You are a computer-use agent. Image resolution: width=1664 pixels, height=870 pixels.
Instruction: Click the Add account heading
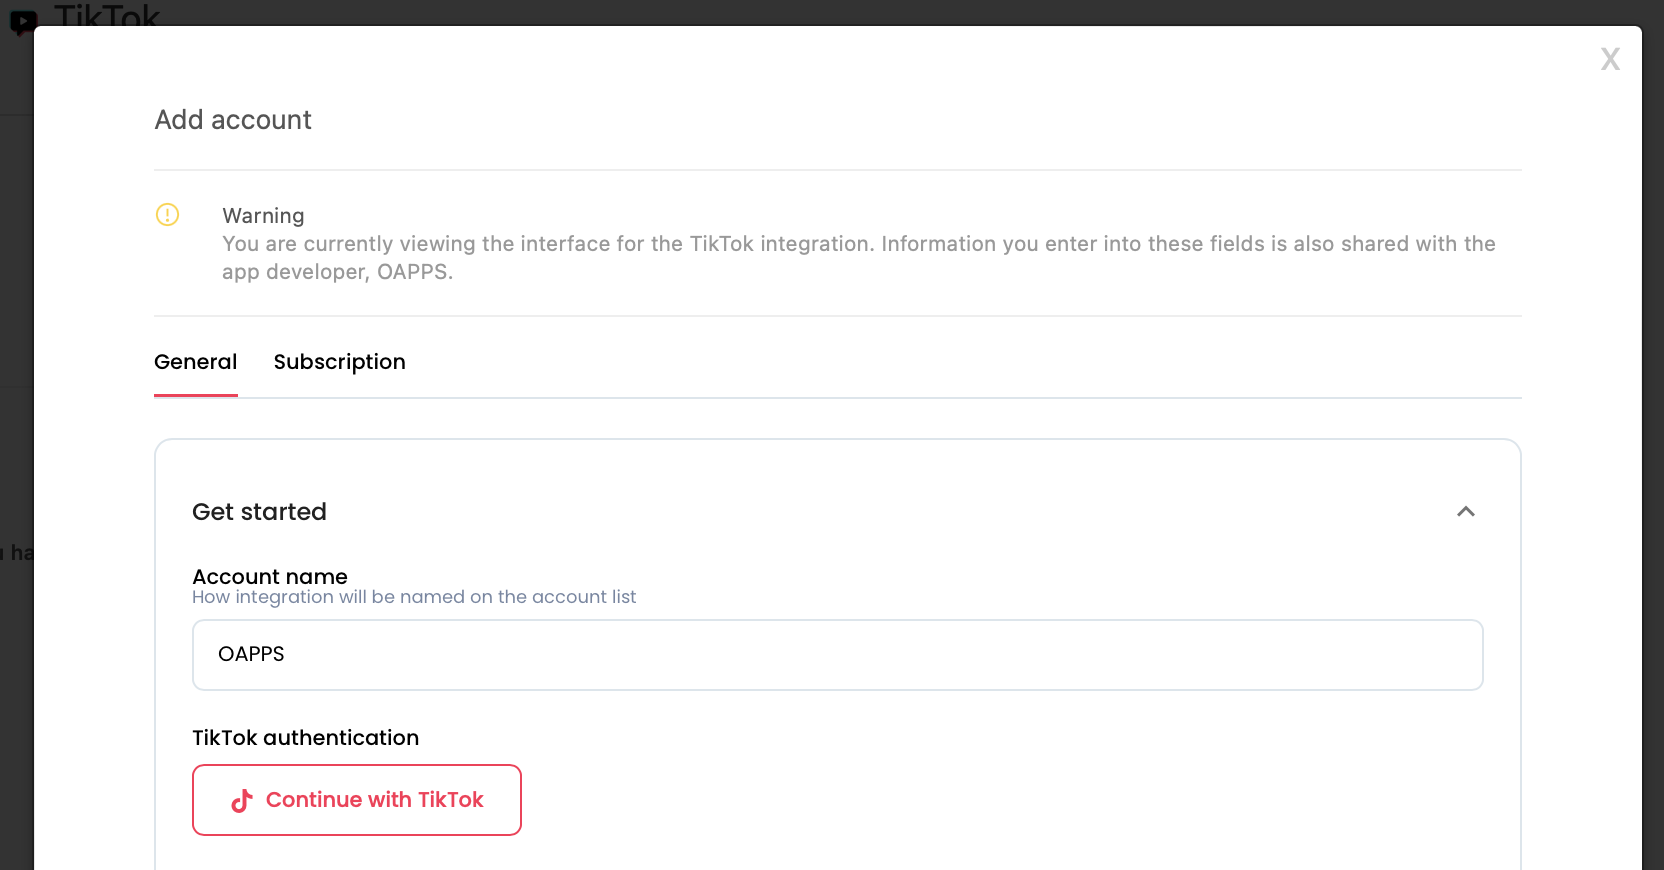[x=233, y=120]
